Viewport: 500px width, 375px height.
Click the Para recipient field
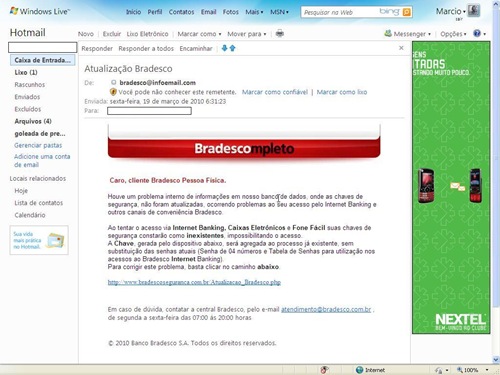(x=149, y=111)
